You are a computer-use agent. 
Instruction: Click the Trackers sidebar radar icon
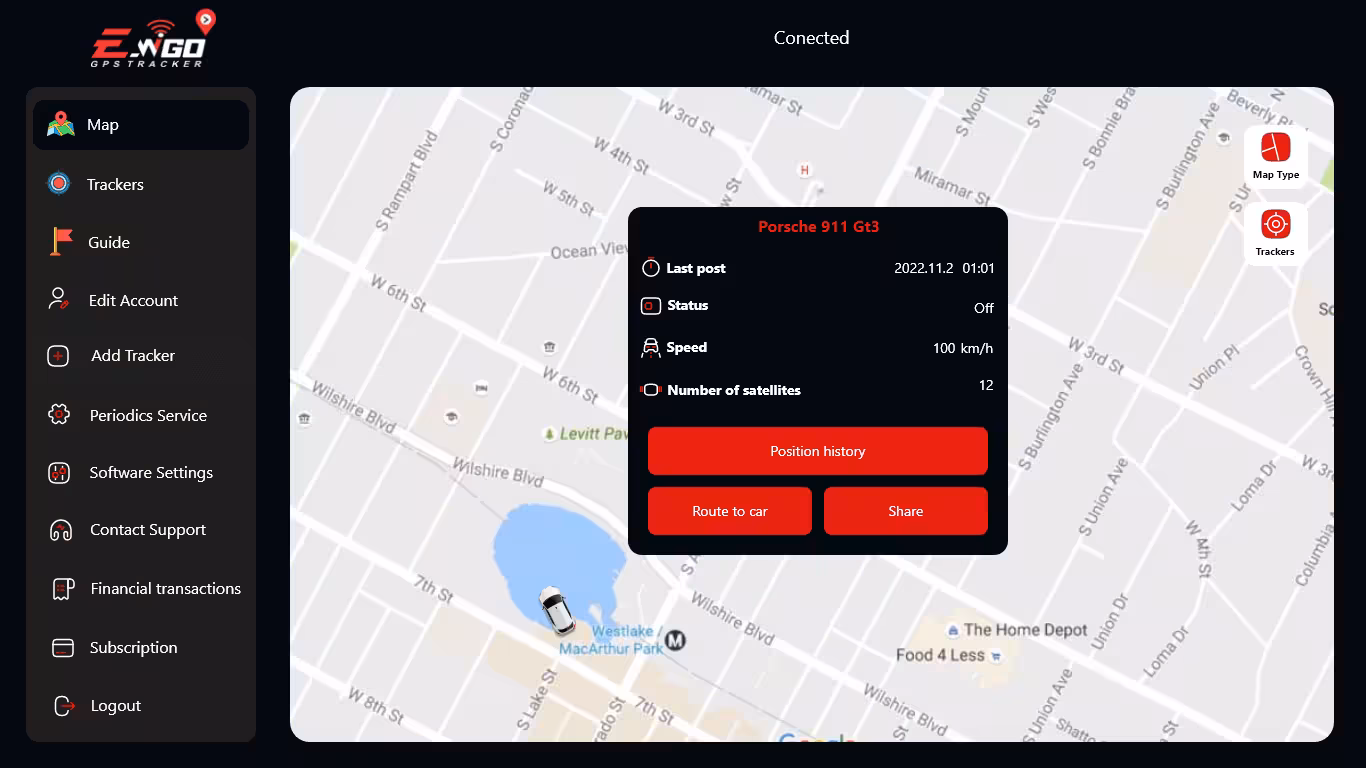coord(59,183)
